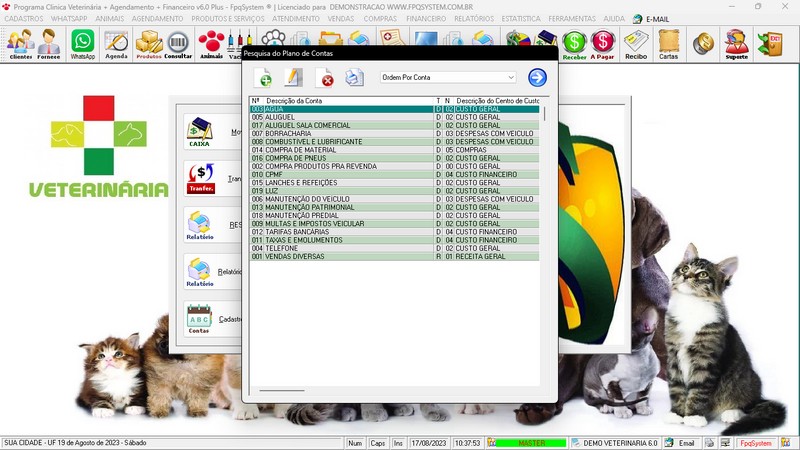This screenshot has height=450, width=800.
Task: Click the edit account pencil icon
Action: [x=294, y=78]
